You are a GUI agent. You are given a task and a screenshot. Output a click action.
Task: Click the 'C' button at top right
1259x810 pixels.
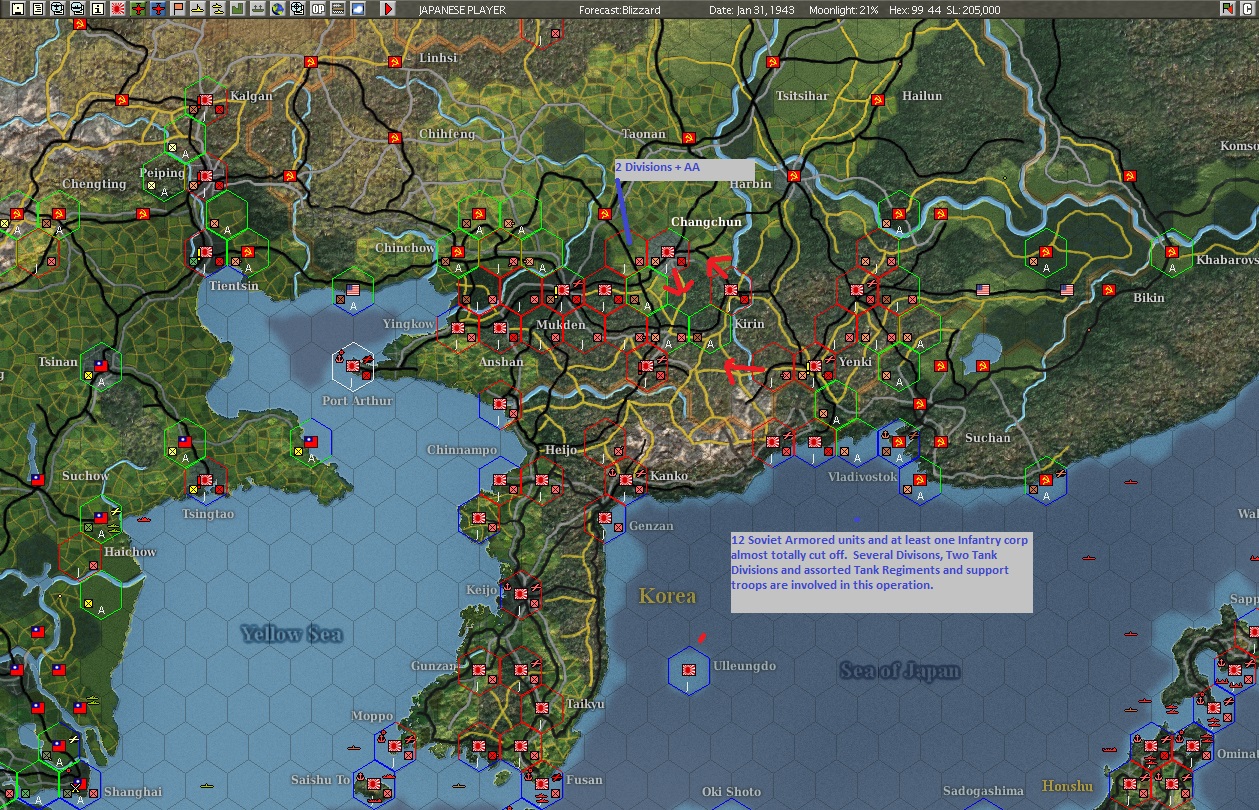pyautogui.click(x=1247, y=9)
